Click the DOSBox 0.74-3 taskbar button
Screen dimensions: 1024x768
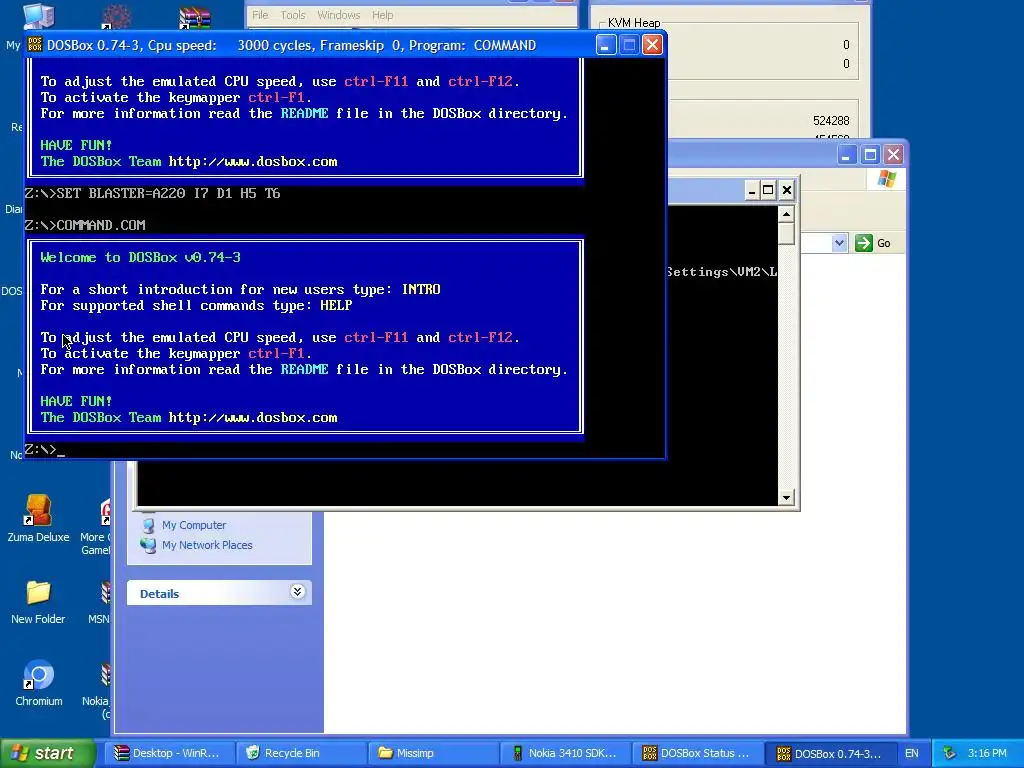coord(829,753)
